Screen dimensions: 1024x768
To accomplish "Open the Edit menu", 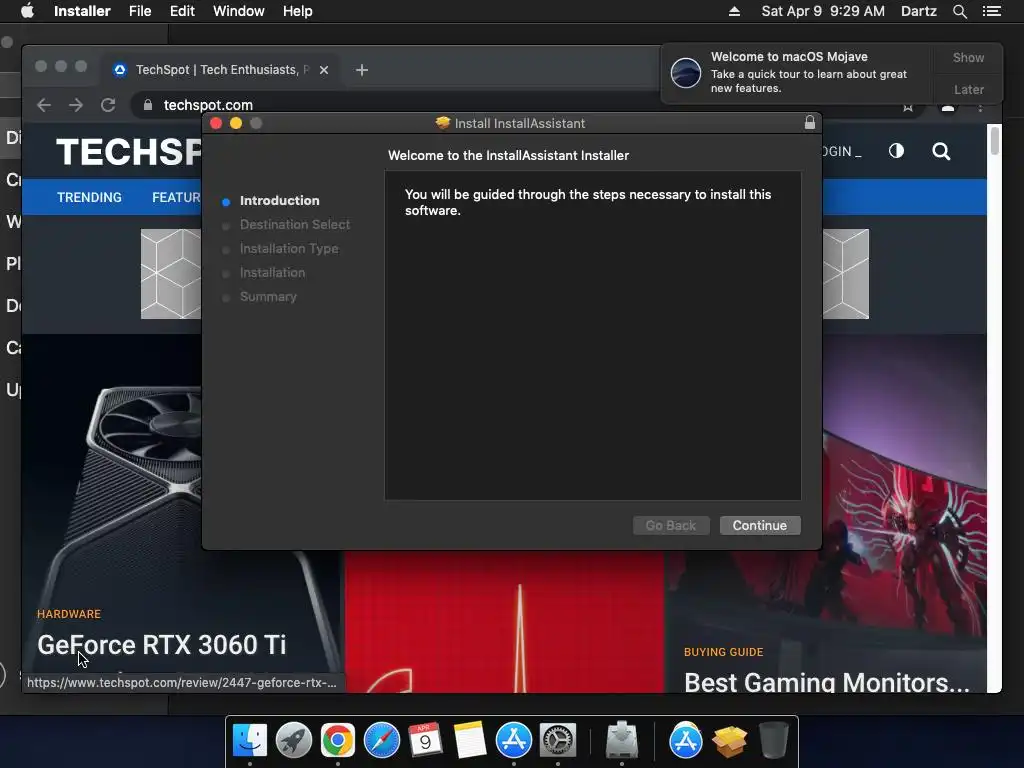I will coord(182,11).
